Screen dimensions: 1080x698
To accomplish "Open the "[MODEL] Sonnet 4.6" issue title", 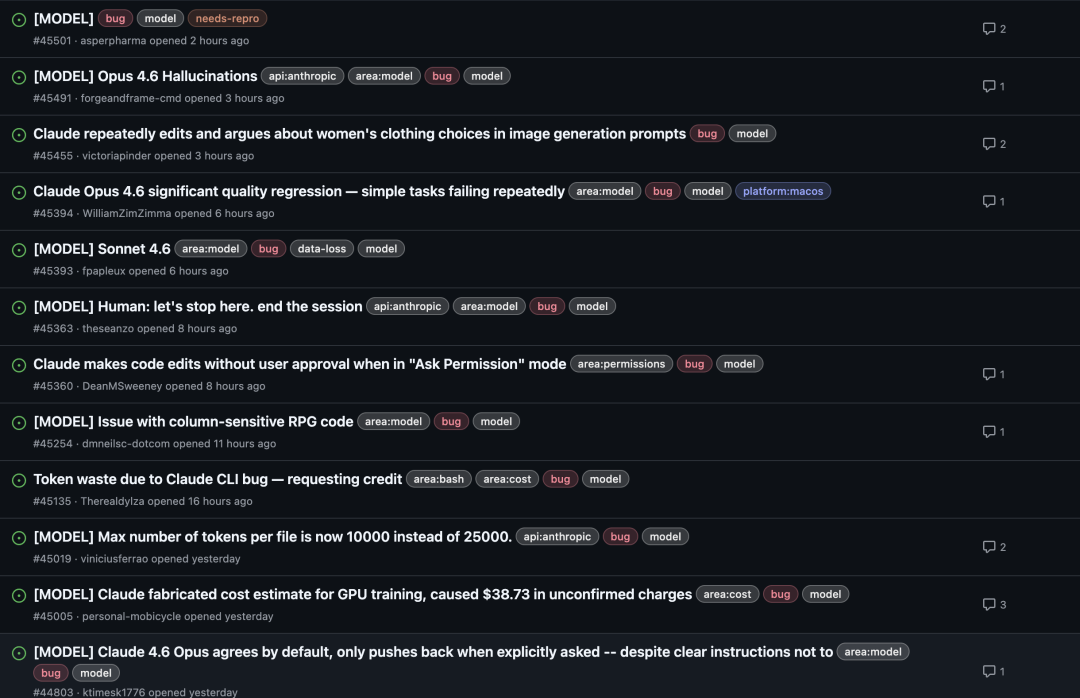I will [x=102, y=249].
